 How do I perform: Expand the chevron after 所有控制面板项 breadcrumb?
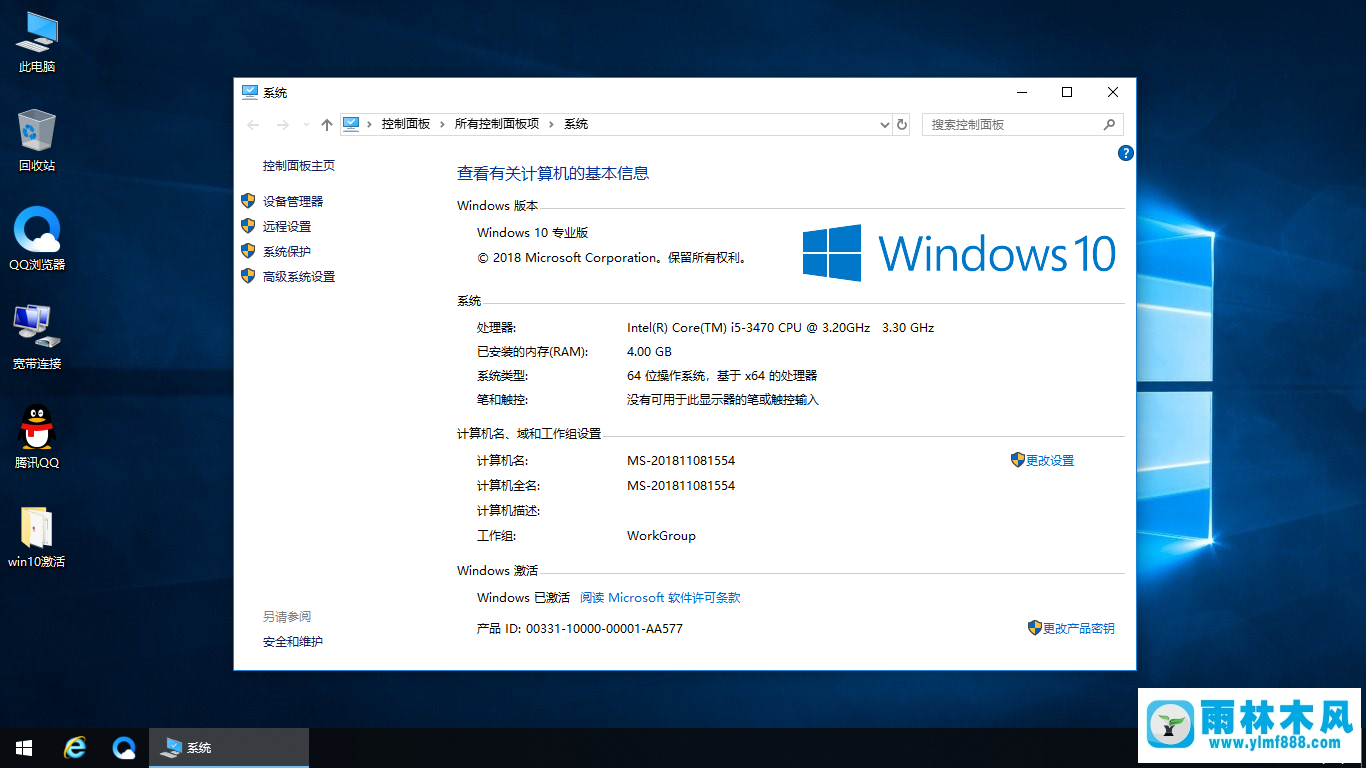pyautogui.click(x=551, y=124)
